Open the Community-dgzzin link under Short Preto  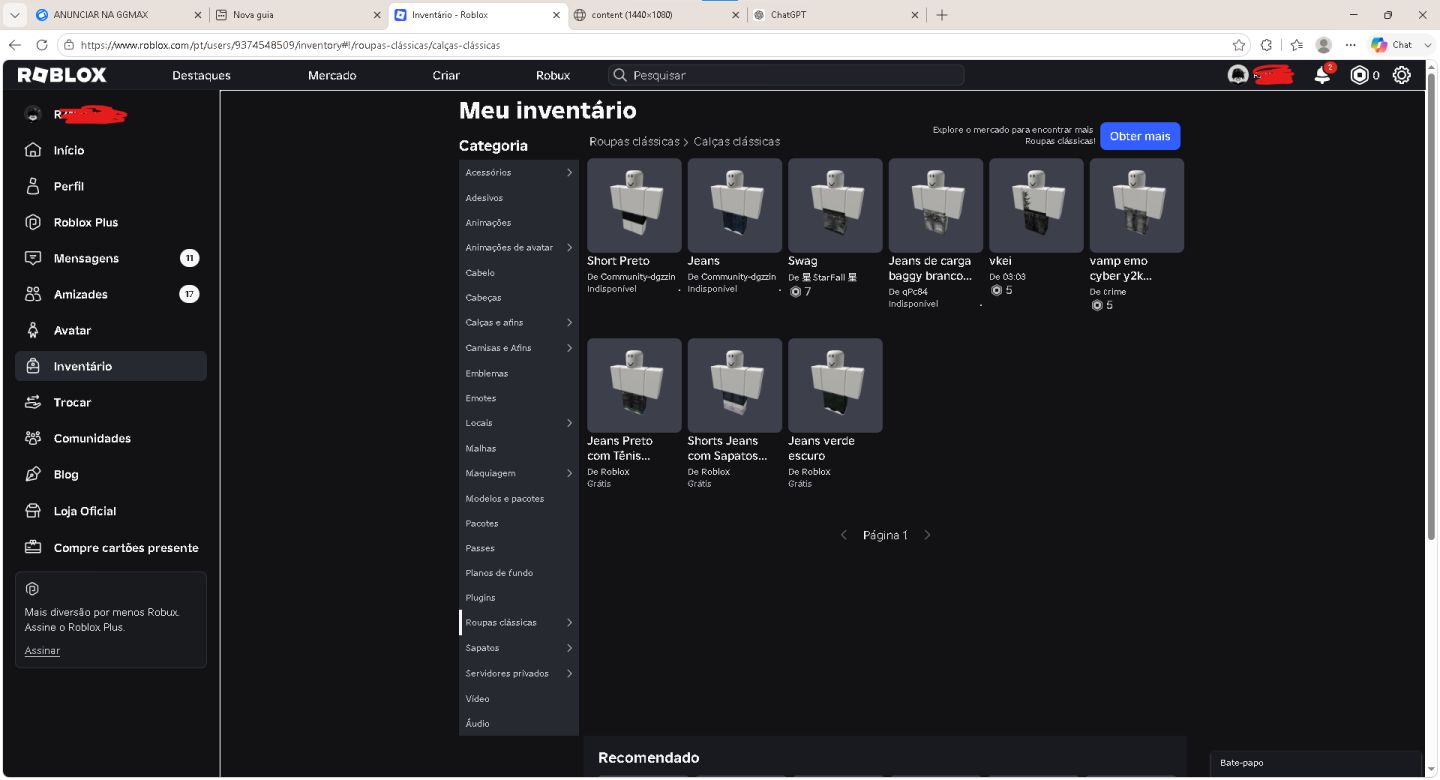pyautogui.click(x=638, y=277)
